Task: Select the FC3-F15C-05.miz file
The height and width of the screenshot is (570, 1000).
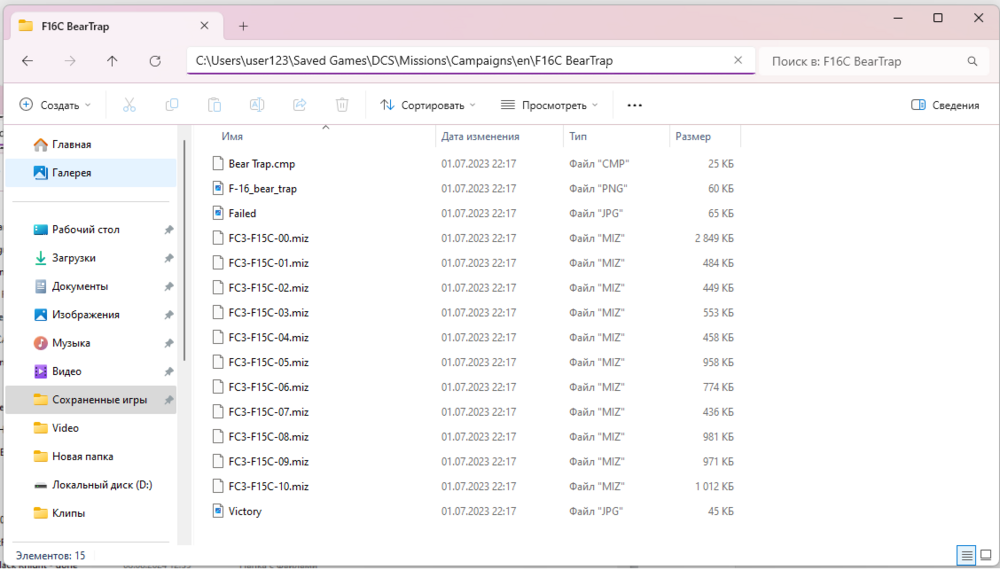Action: [x=268, y=362]
